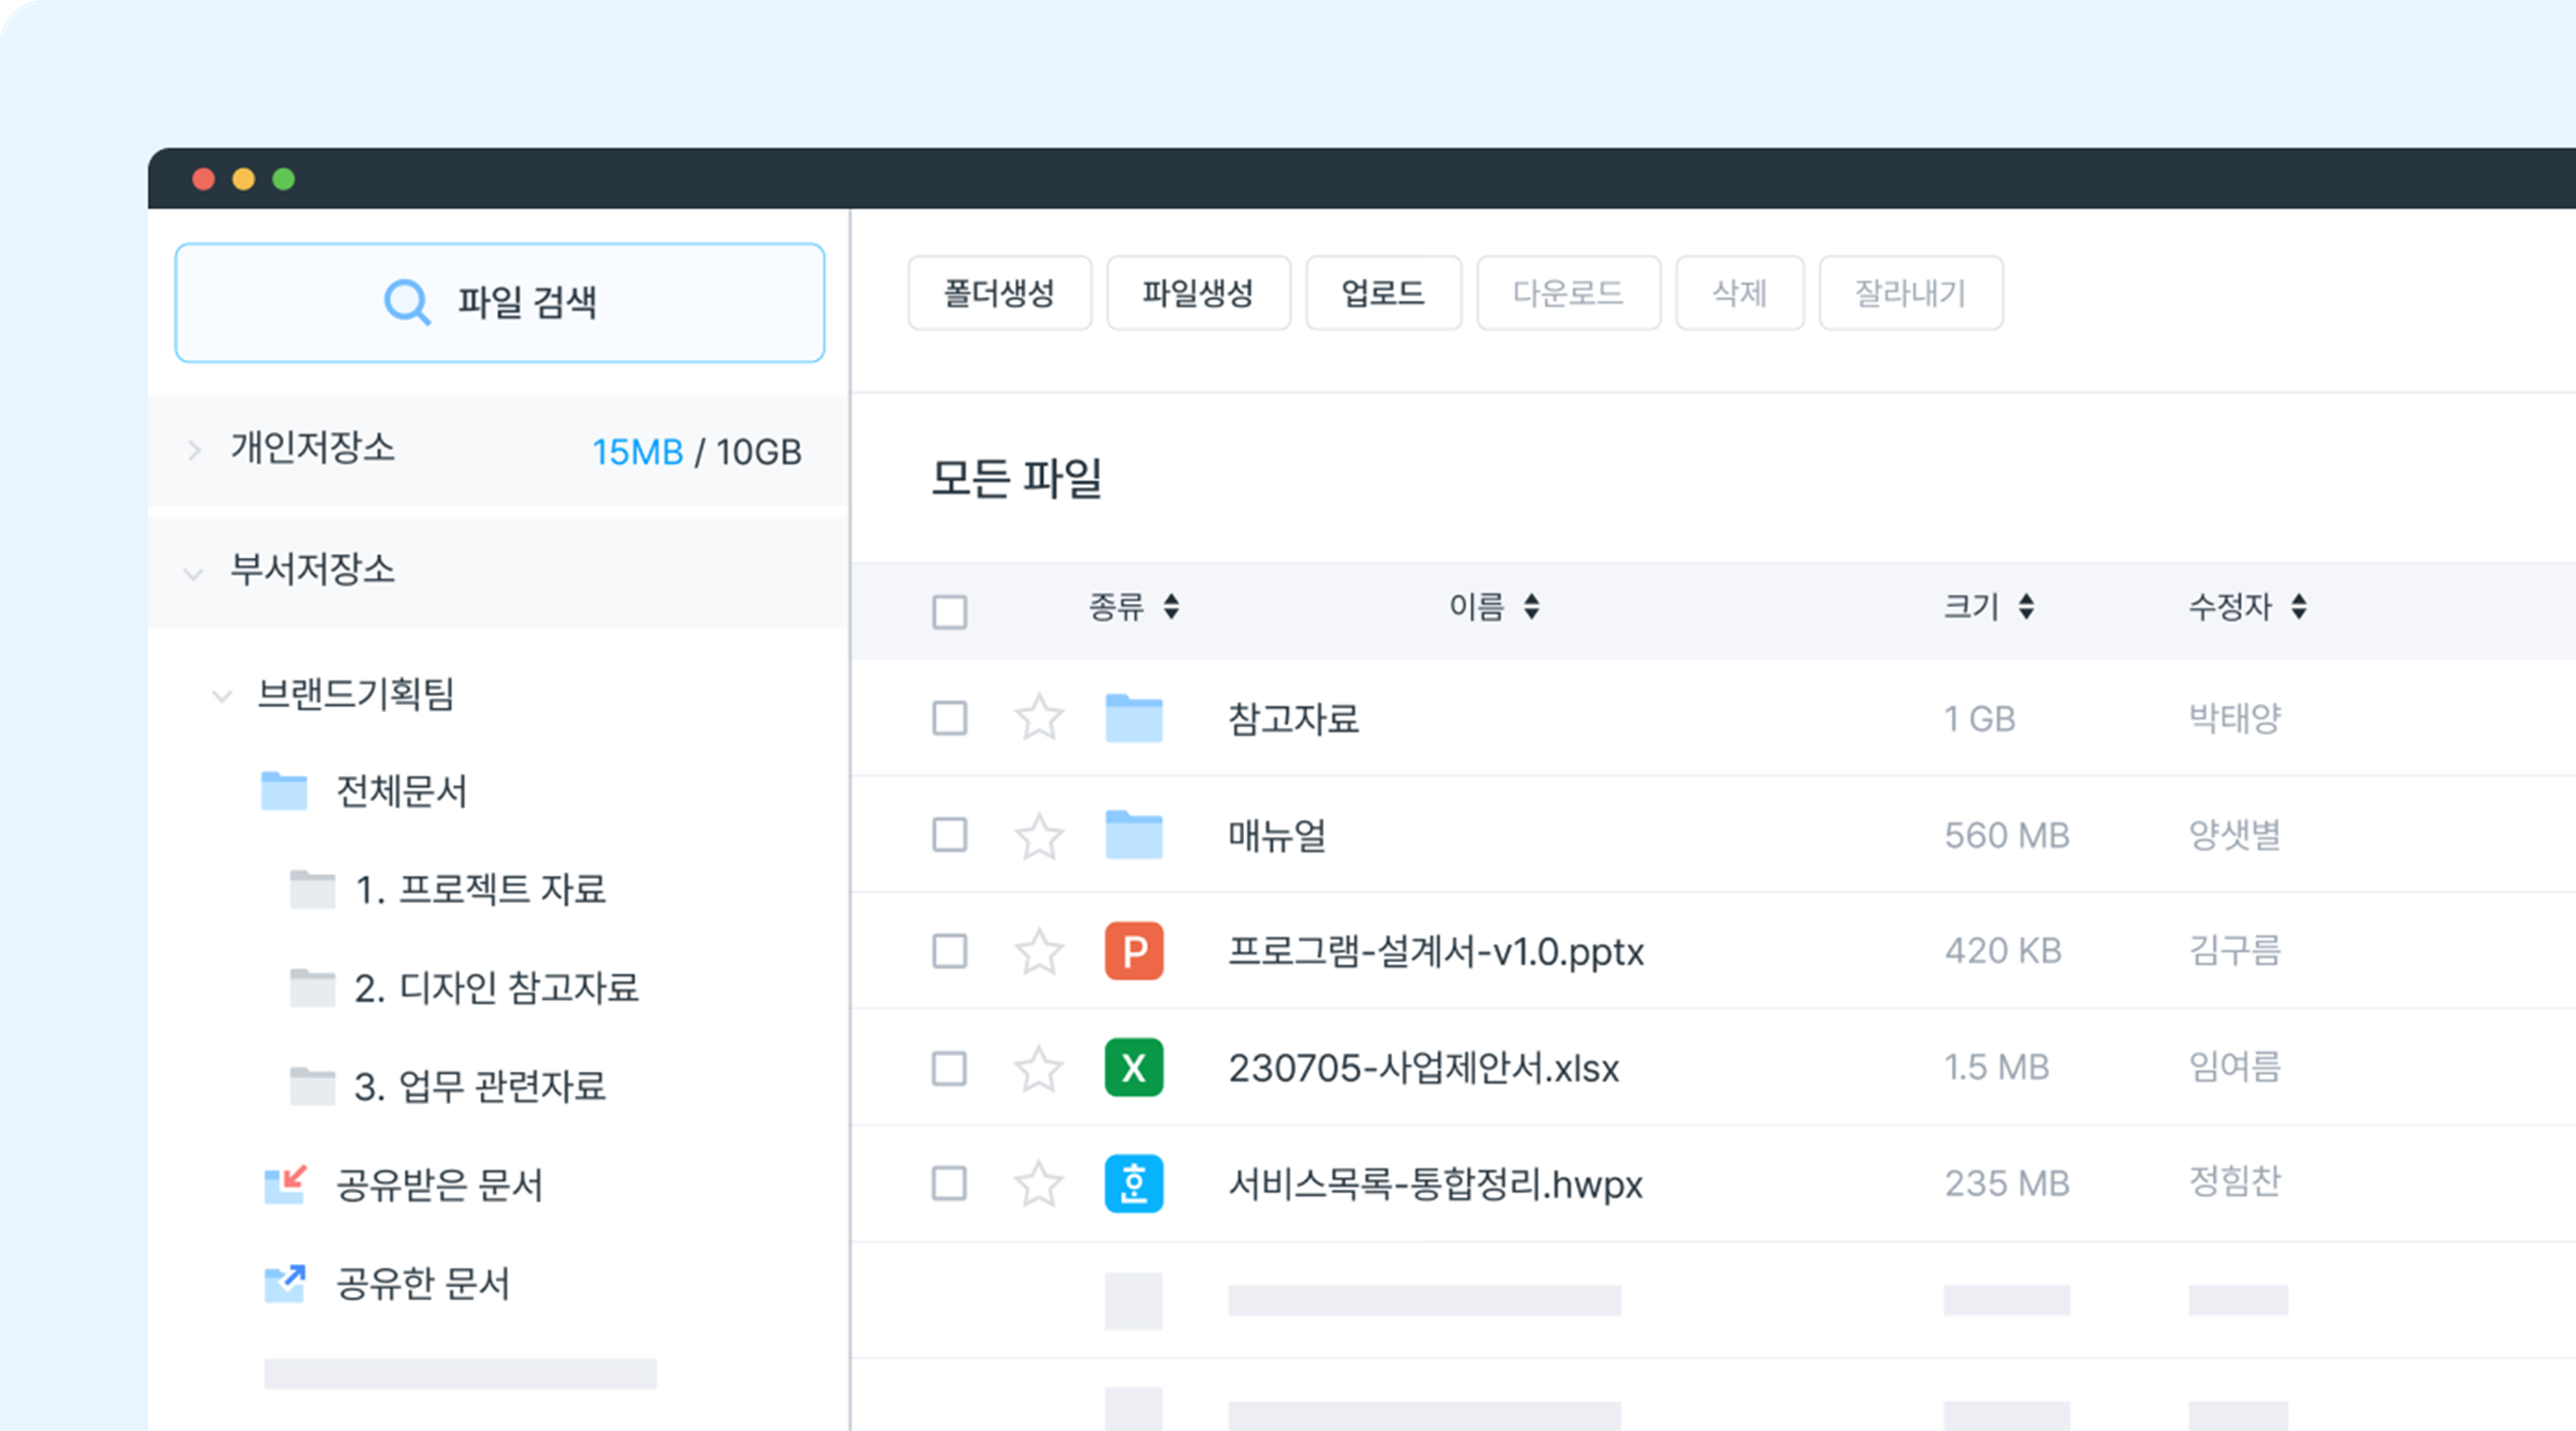Select the 2. 디자인 참고자료 folder
Screen dimensions: 2576x1431
[x=498, y=987]
